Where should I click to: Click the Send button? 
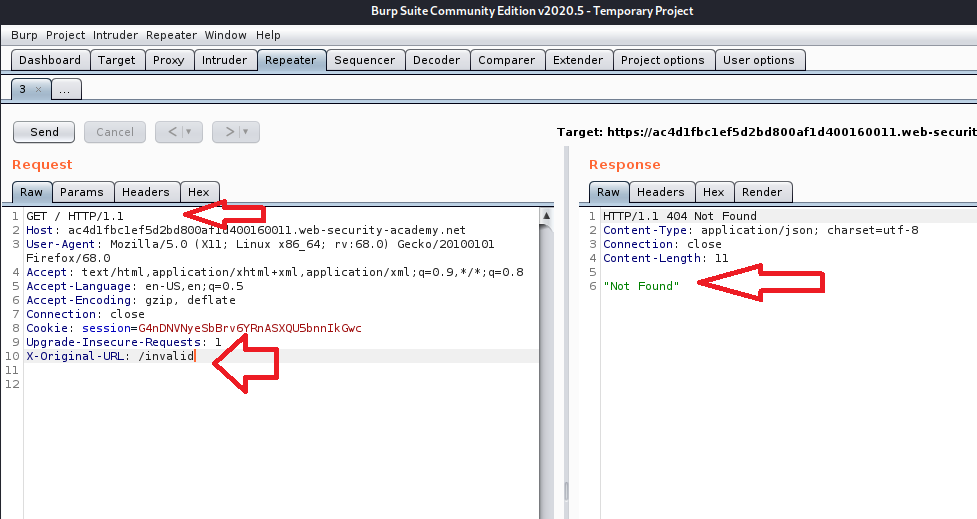click(44, 132)
